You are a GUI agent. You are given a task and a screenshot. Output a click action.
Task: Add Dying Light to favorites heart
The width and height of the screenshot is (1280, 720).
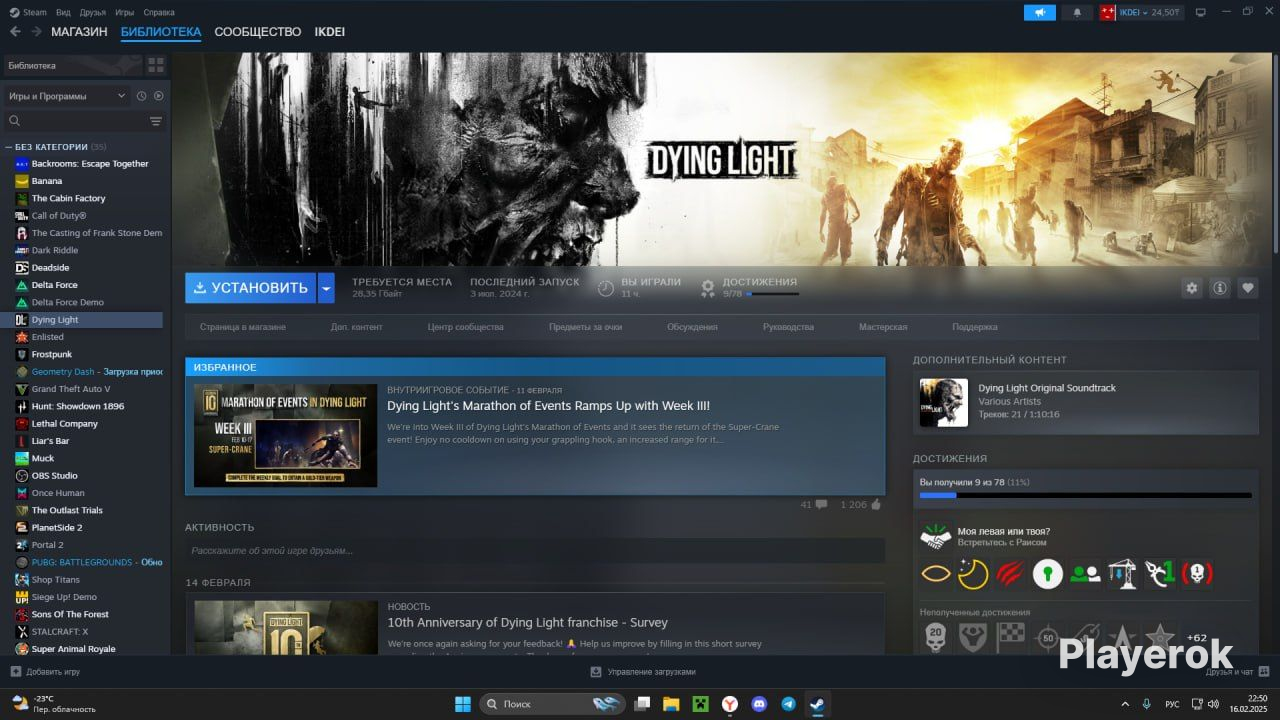[x=1248, y=288]
